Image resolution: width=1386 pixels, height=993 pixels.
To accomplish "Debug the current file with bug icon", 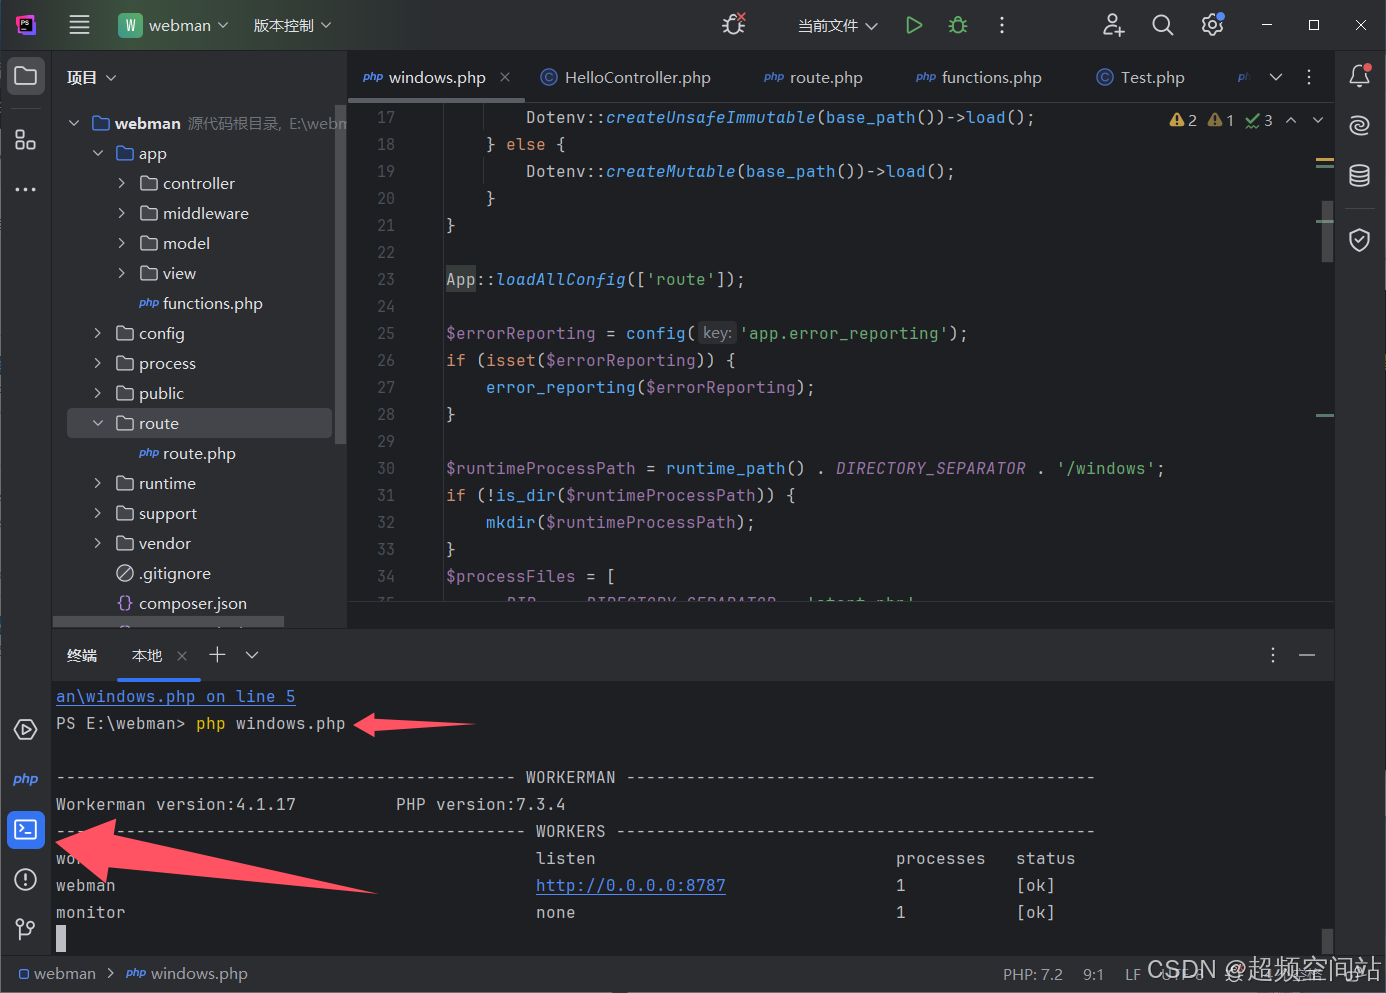I will (x=958, y=25).
